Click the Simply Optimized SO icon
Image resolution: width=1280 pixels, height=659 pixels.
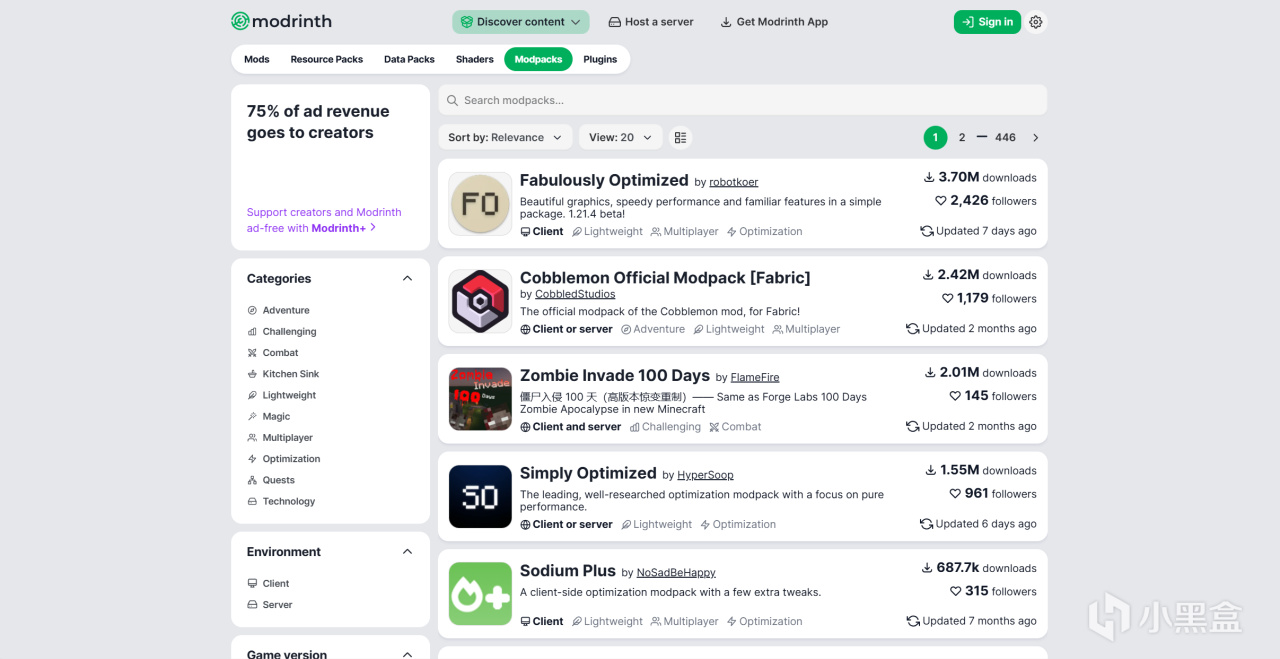(480, 497)
